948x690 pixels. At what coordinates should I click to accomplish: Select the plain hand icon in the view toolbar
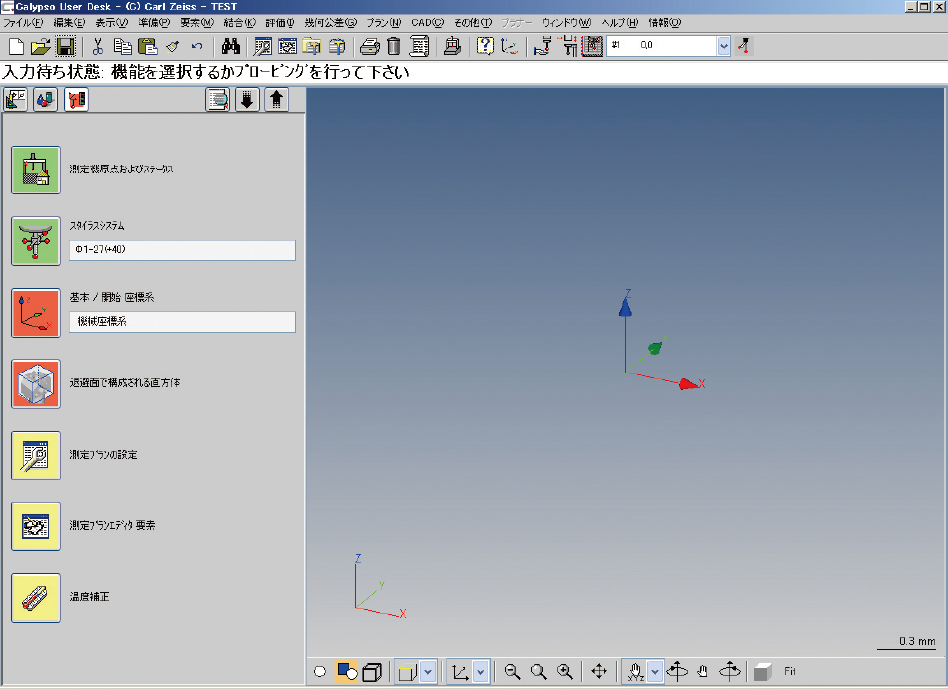[x=703, y=671]
